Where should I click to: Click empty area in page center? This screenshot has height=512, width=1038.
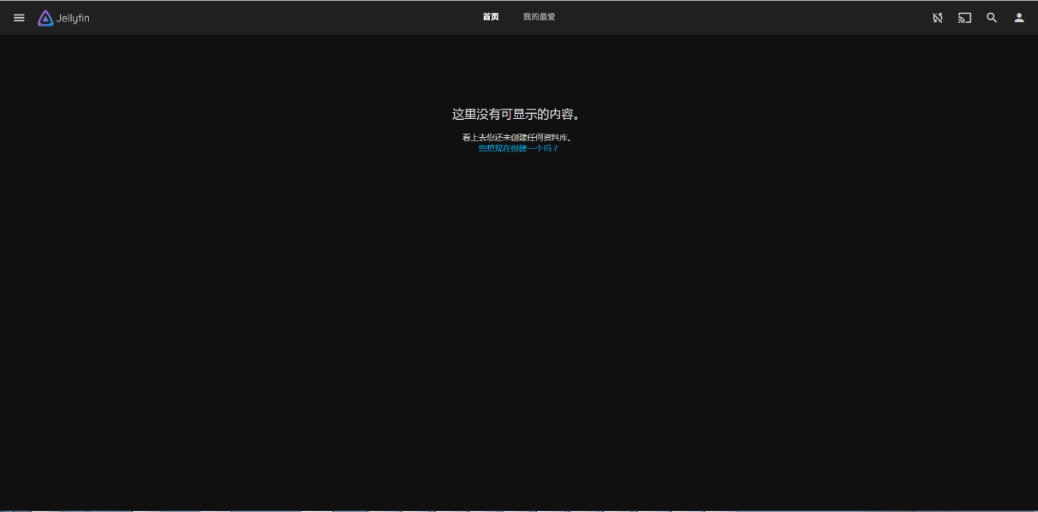pos(518,300)
